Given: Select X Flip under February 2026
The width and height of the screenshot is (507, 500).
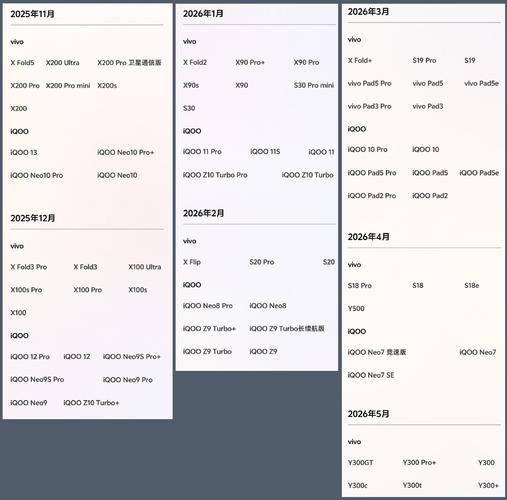Looking at the screenshot, I should tap(192, 262).
